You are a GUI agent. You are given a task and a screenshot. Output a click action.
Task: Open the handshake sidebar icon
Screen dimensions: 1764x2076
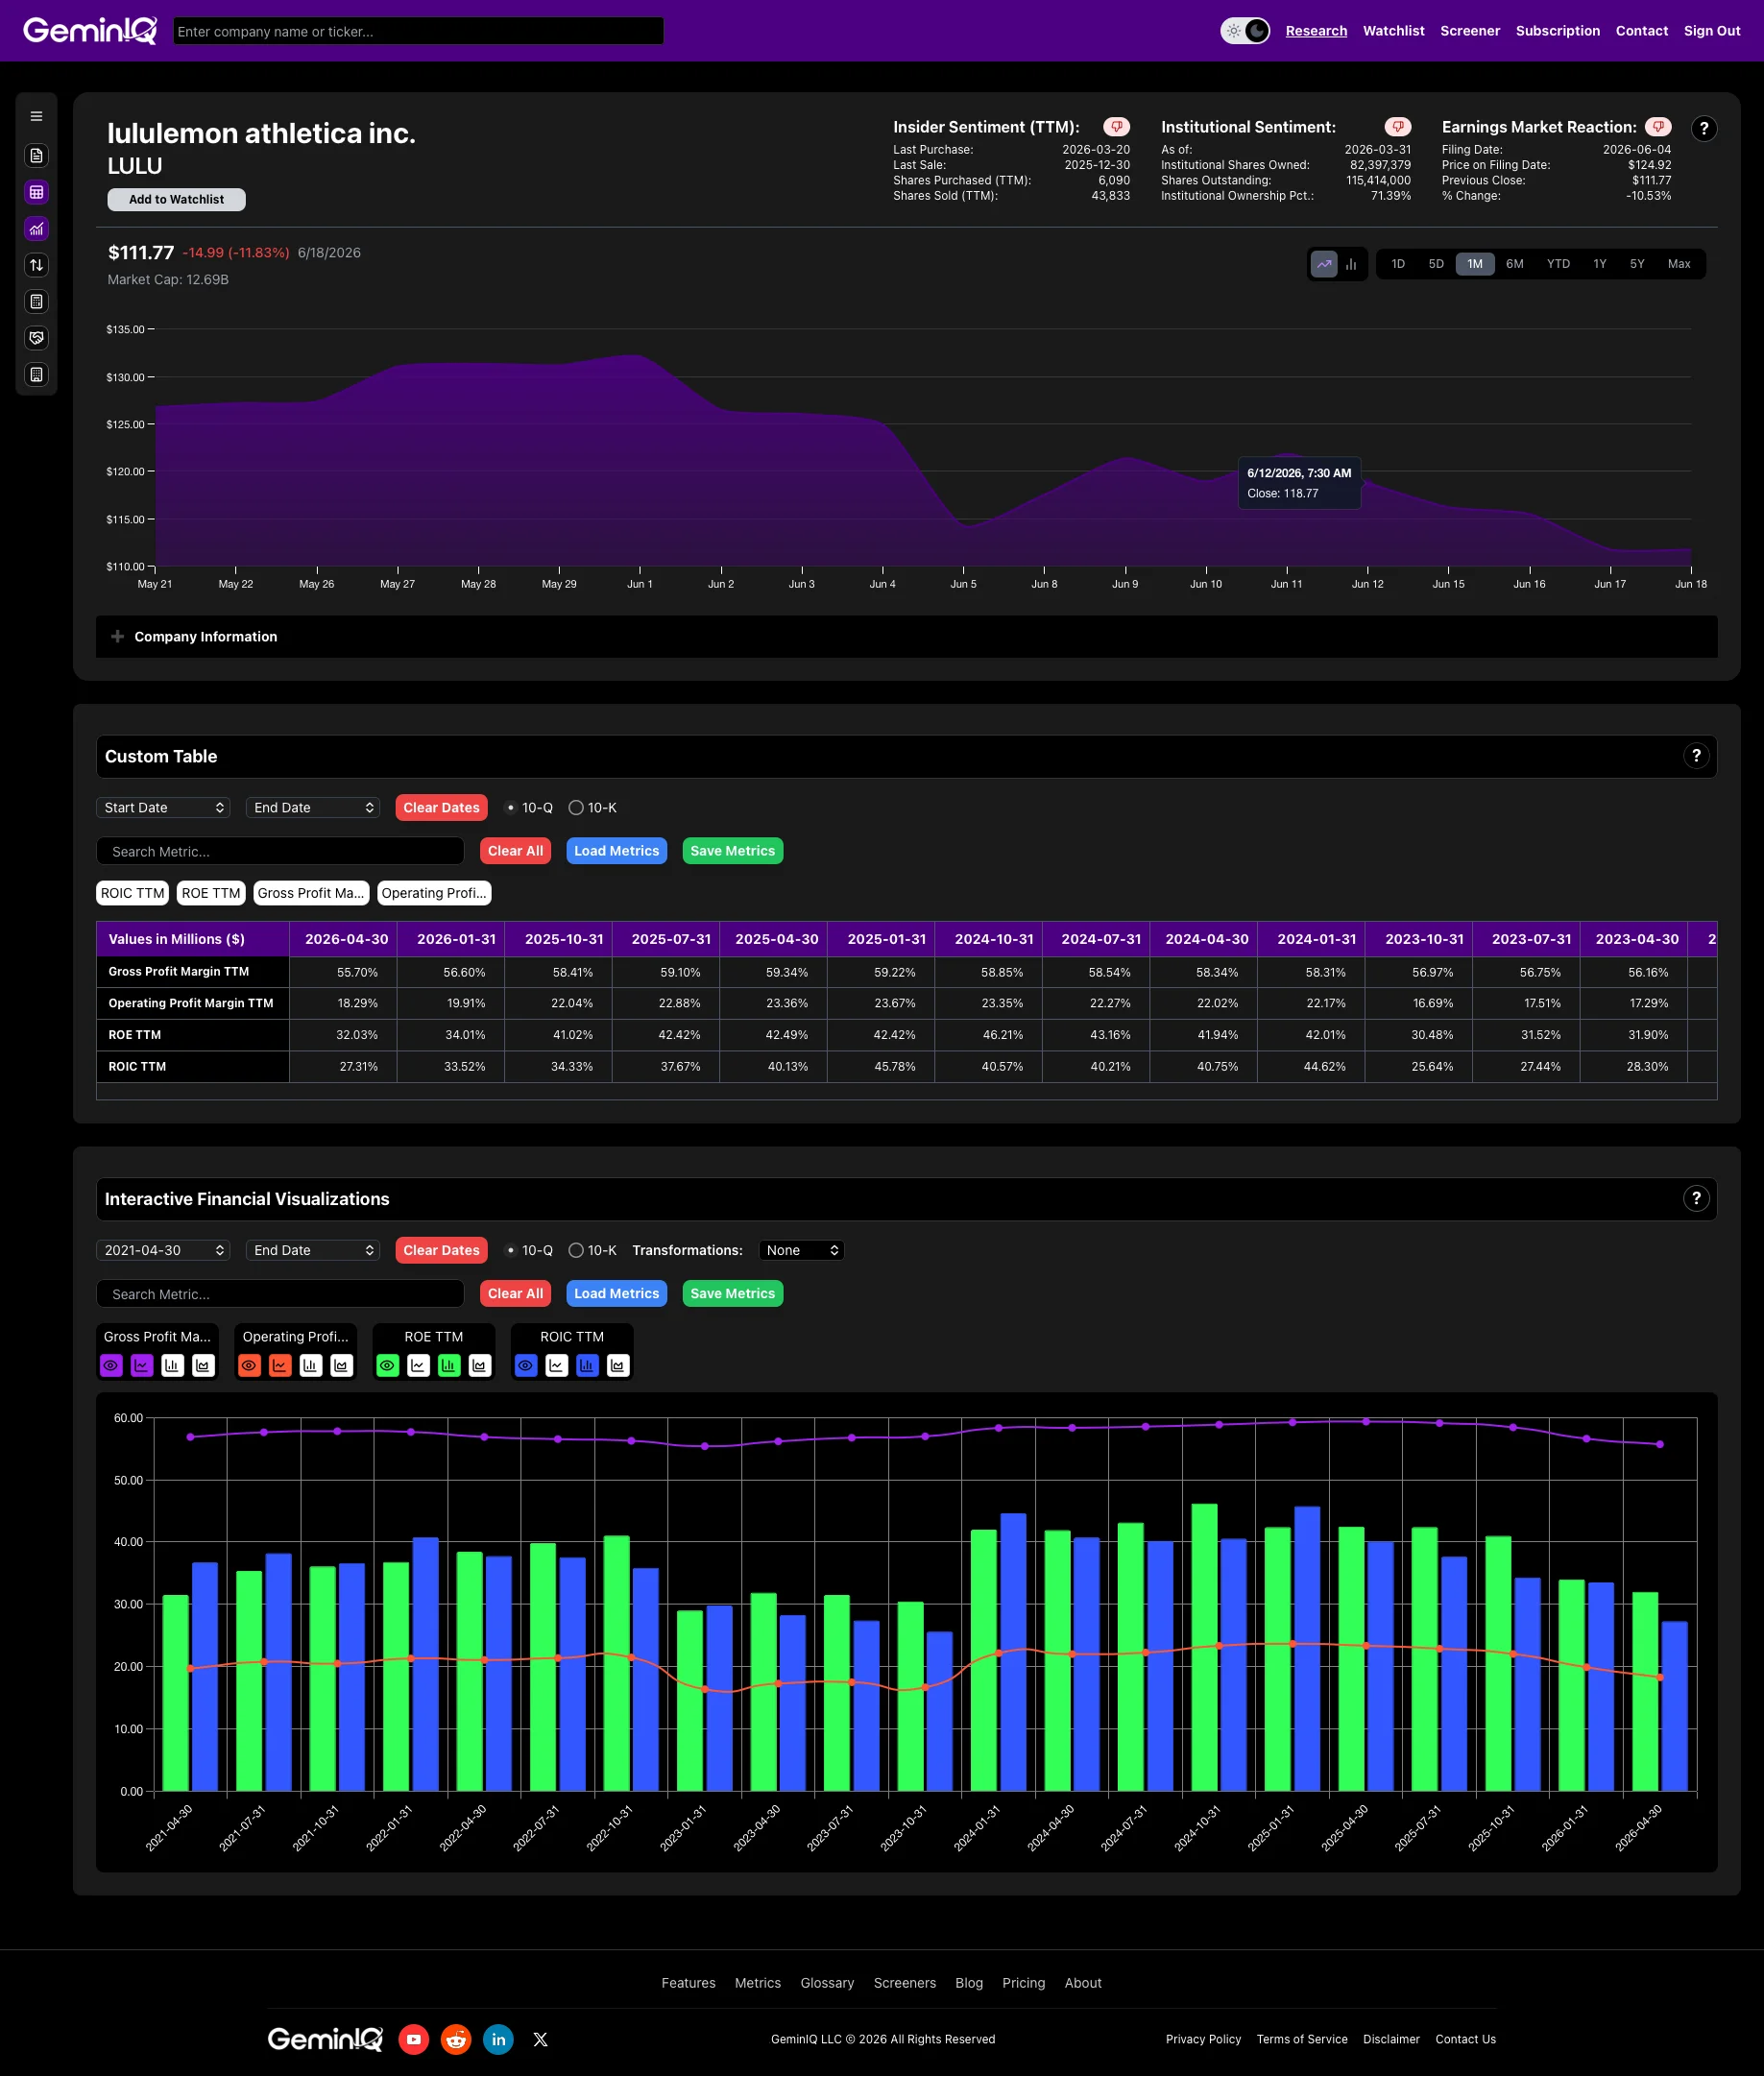[x=36, y=338]
